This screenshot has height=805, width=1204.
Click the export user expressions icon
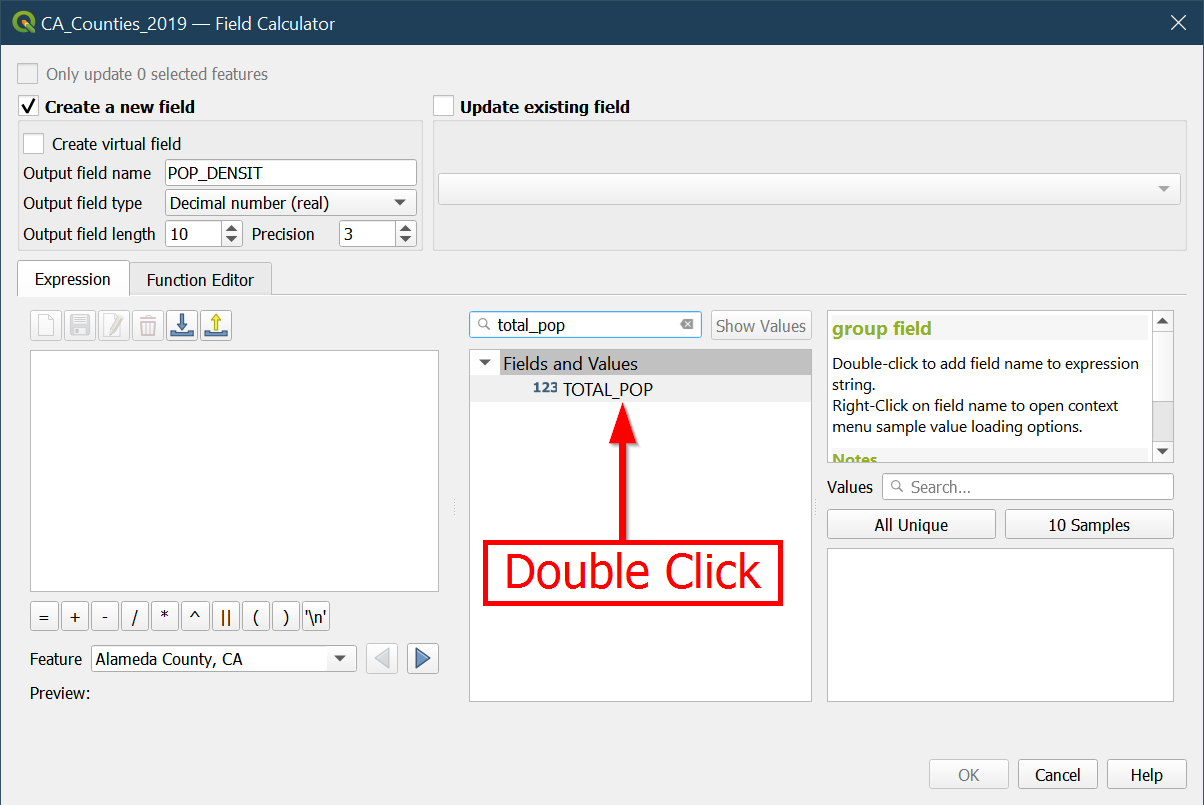[x=216, y=325]
